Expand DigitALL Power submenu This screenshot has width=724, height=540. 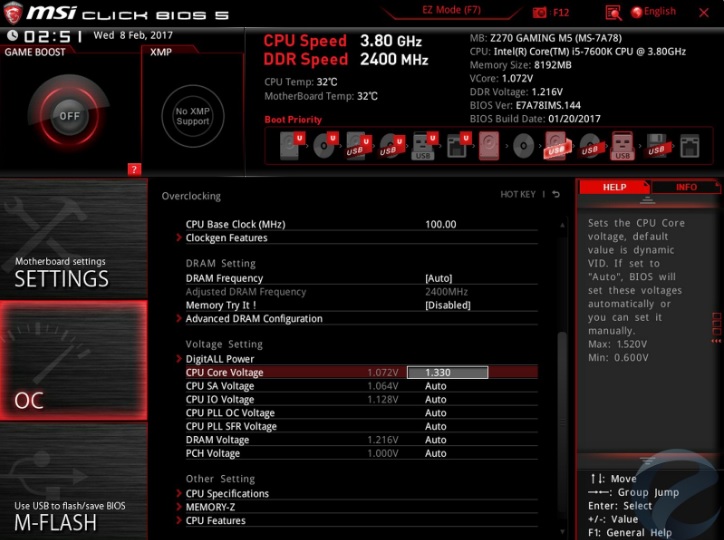220,359
